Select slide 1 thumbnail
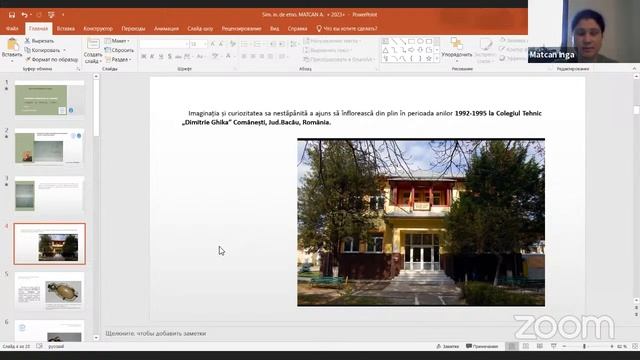The width and height of the screenshot is (640, 360). (49, 99)
